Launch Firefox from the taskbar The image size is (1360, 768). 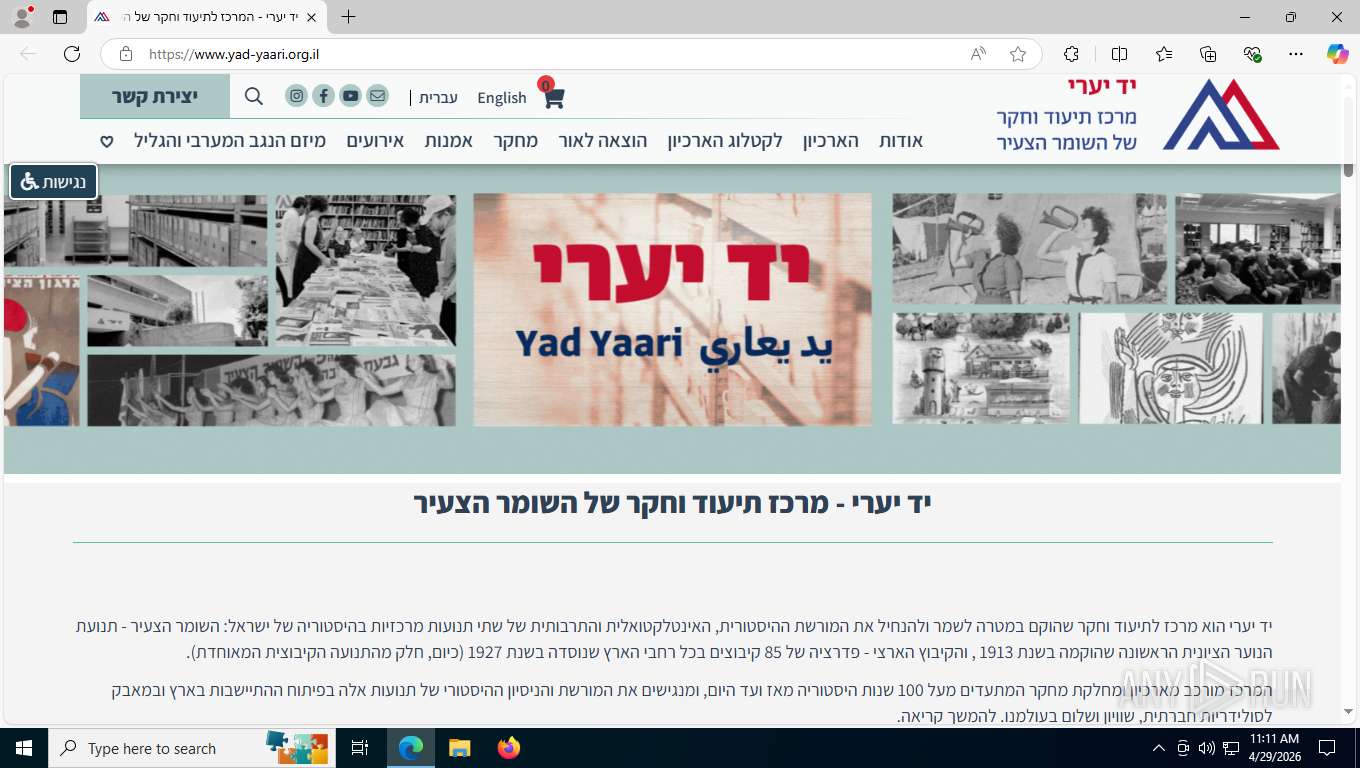(509, 748)
